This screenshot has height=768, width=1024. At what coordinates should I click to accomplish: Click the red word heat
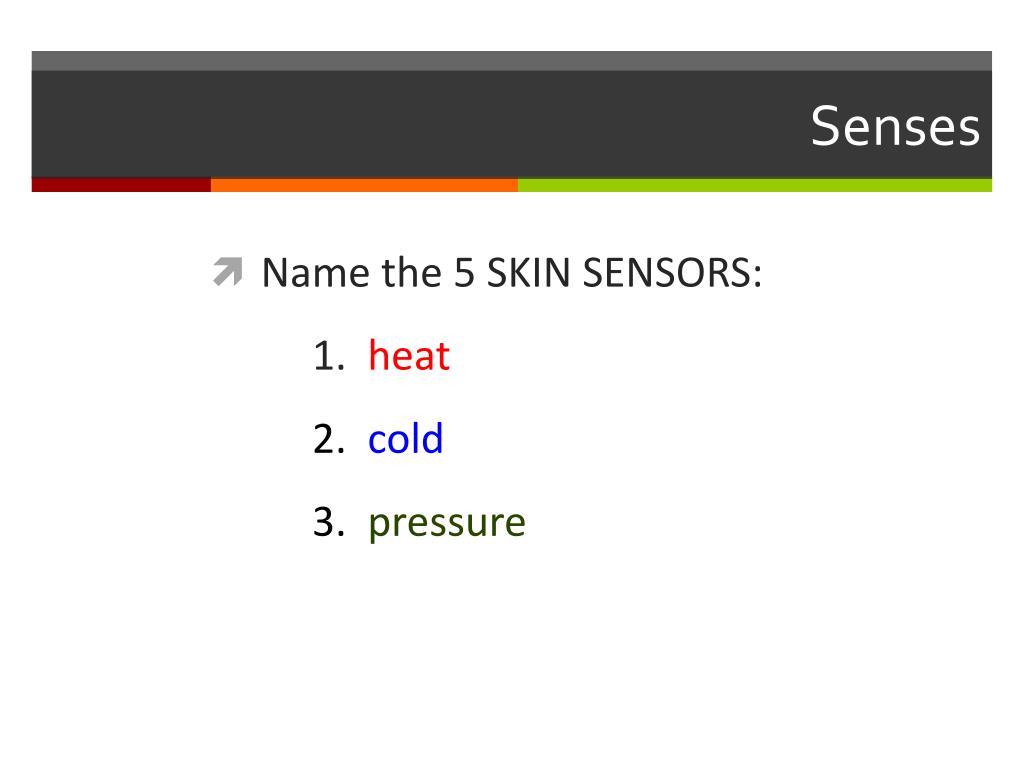pos(409,356)
